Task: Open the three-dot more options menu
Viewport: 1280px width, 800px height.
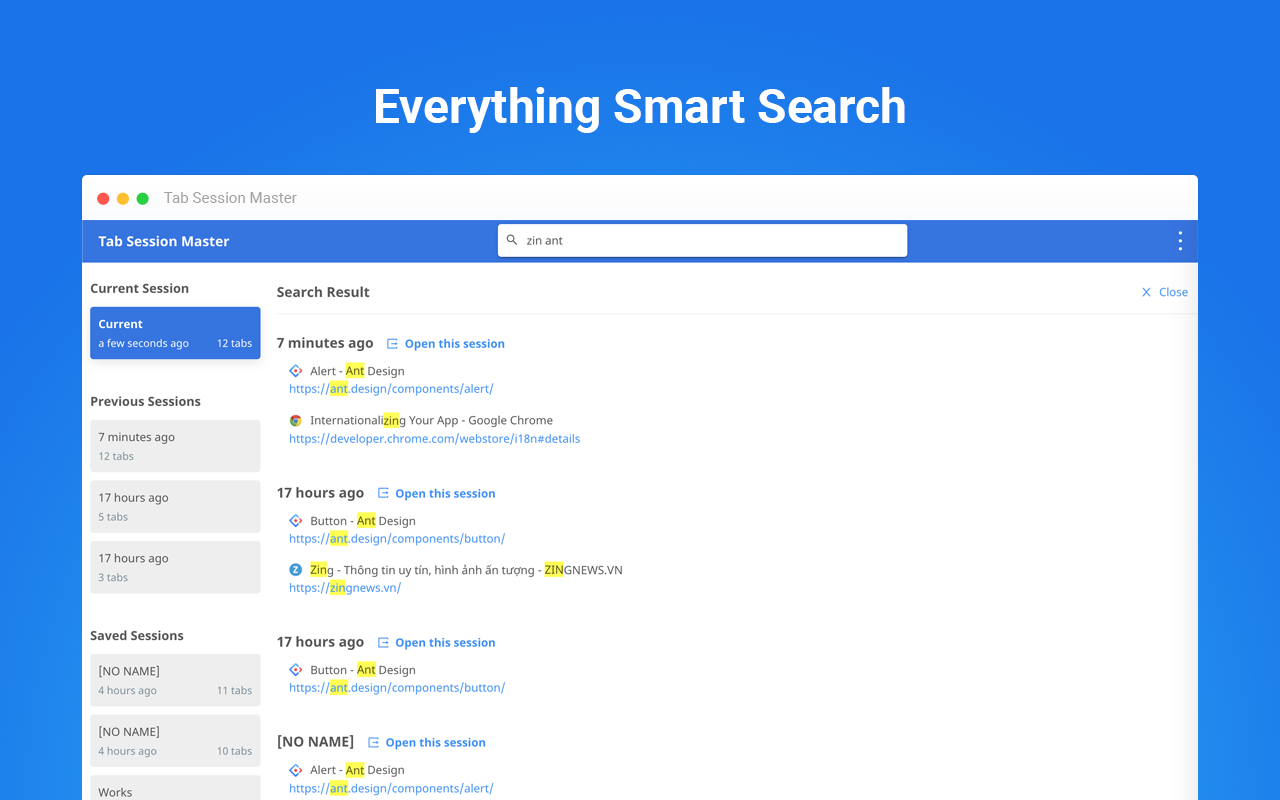Action: (1180, 241)
